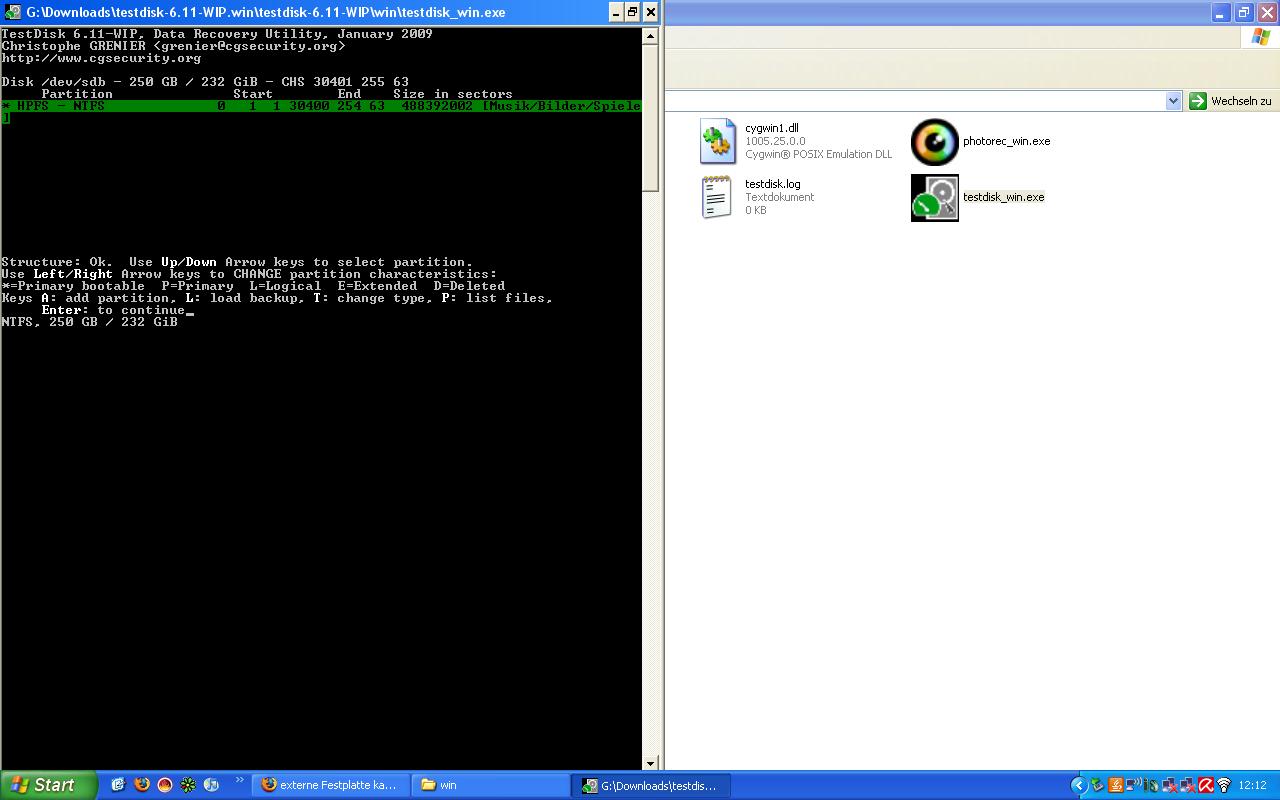Click the Wechseln zu button
The width and height of the screenshot is (1280, 800).
click(x=1230, y=101)
